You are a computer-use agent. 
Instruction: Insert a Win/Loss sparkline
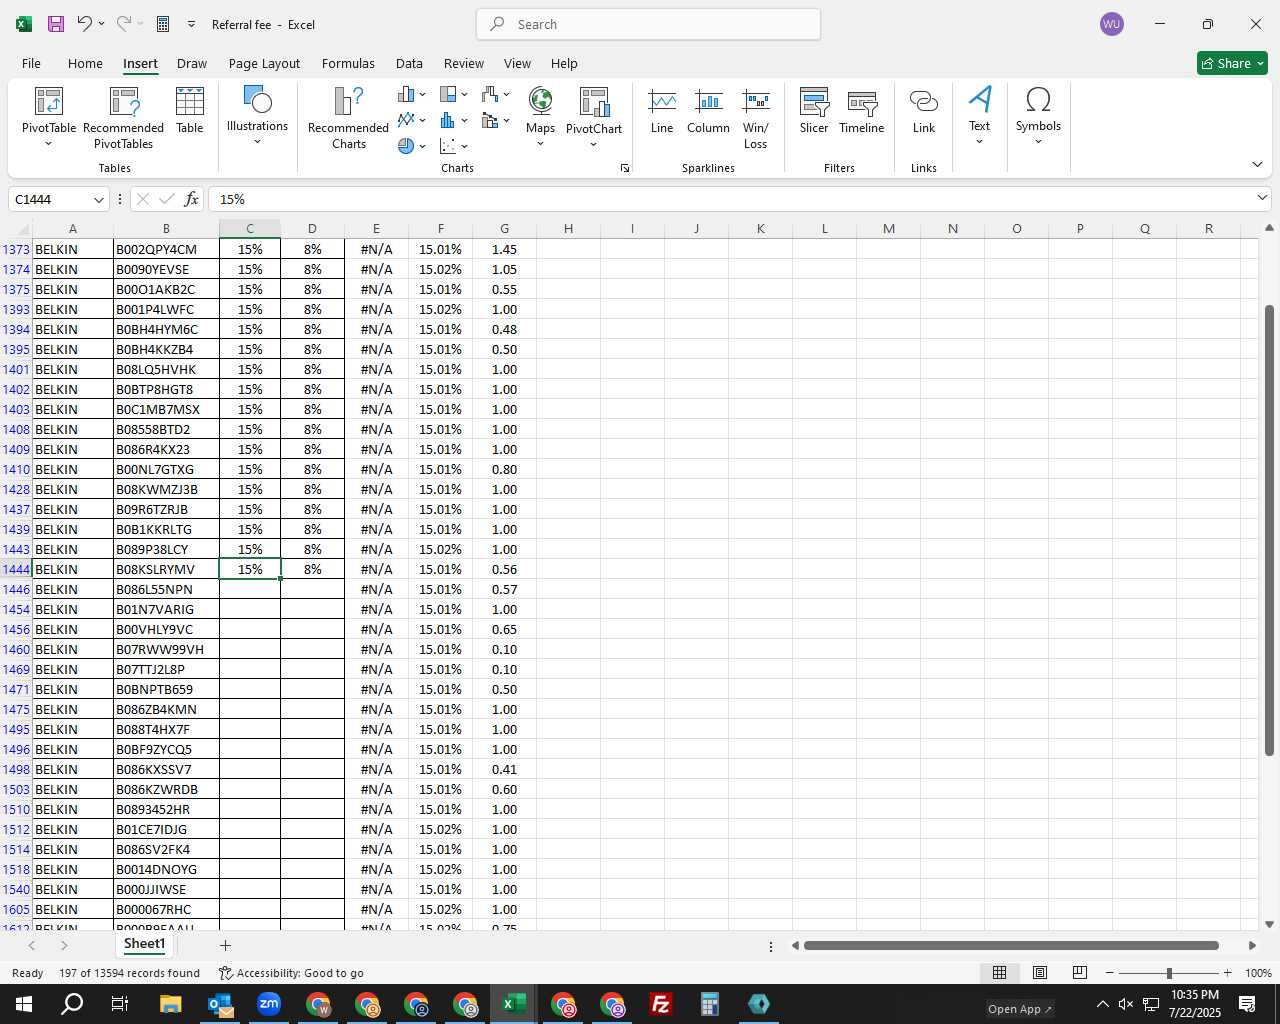[756, 118]
